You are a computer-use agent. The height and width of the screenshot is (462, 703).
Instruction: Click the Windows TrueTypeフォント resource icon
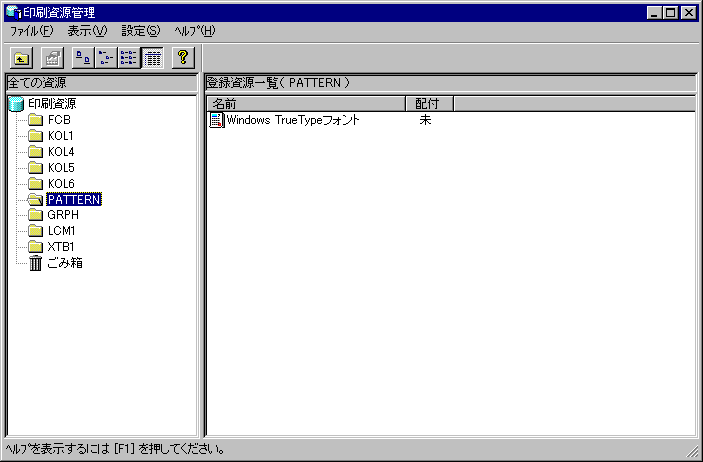[217, 120]
